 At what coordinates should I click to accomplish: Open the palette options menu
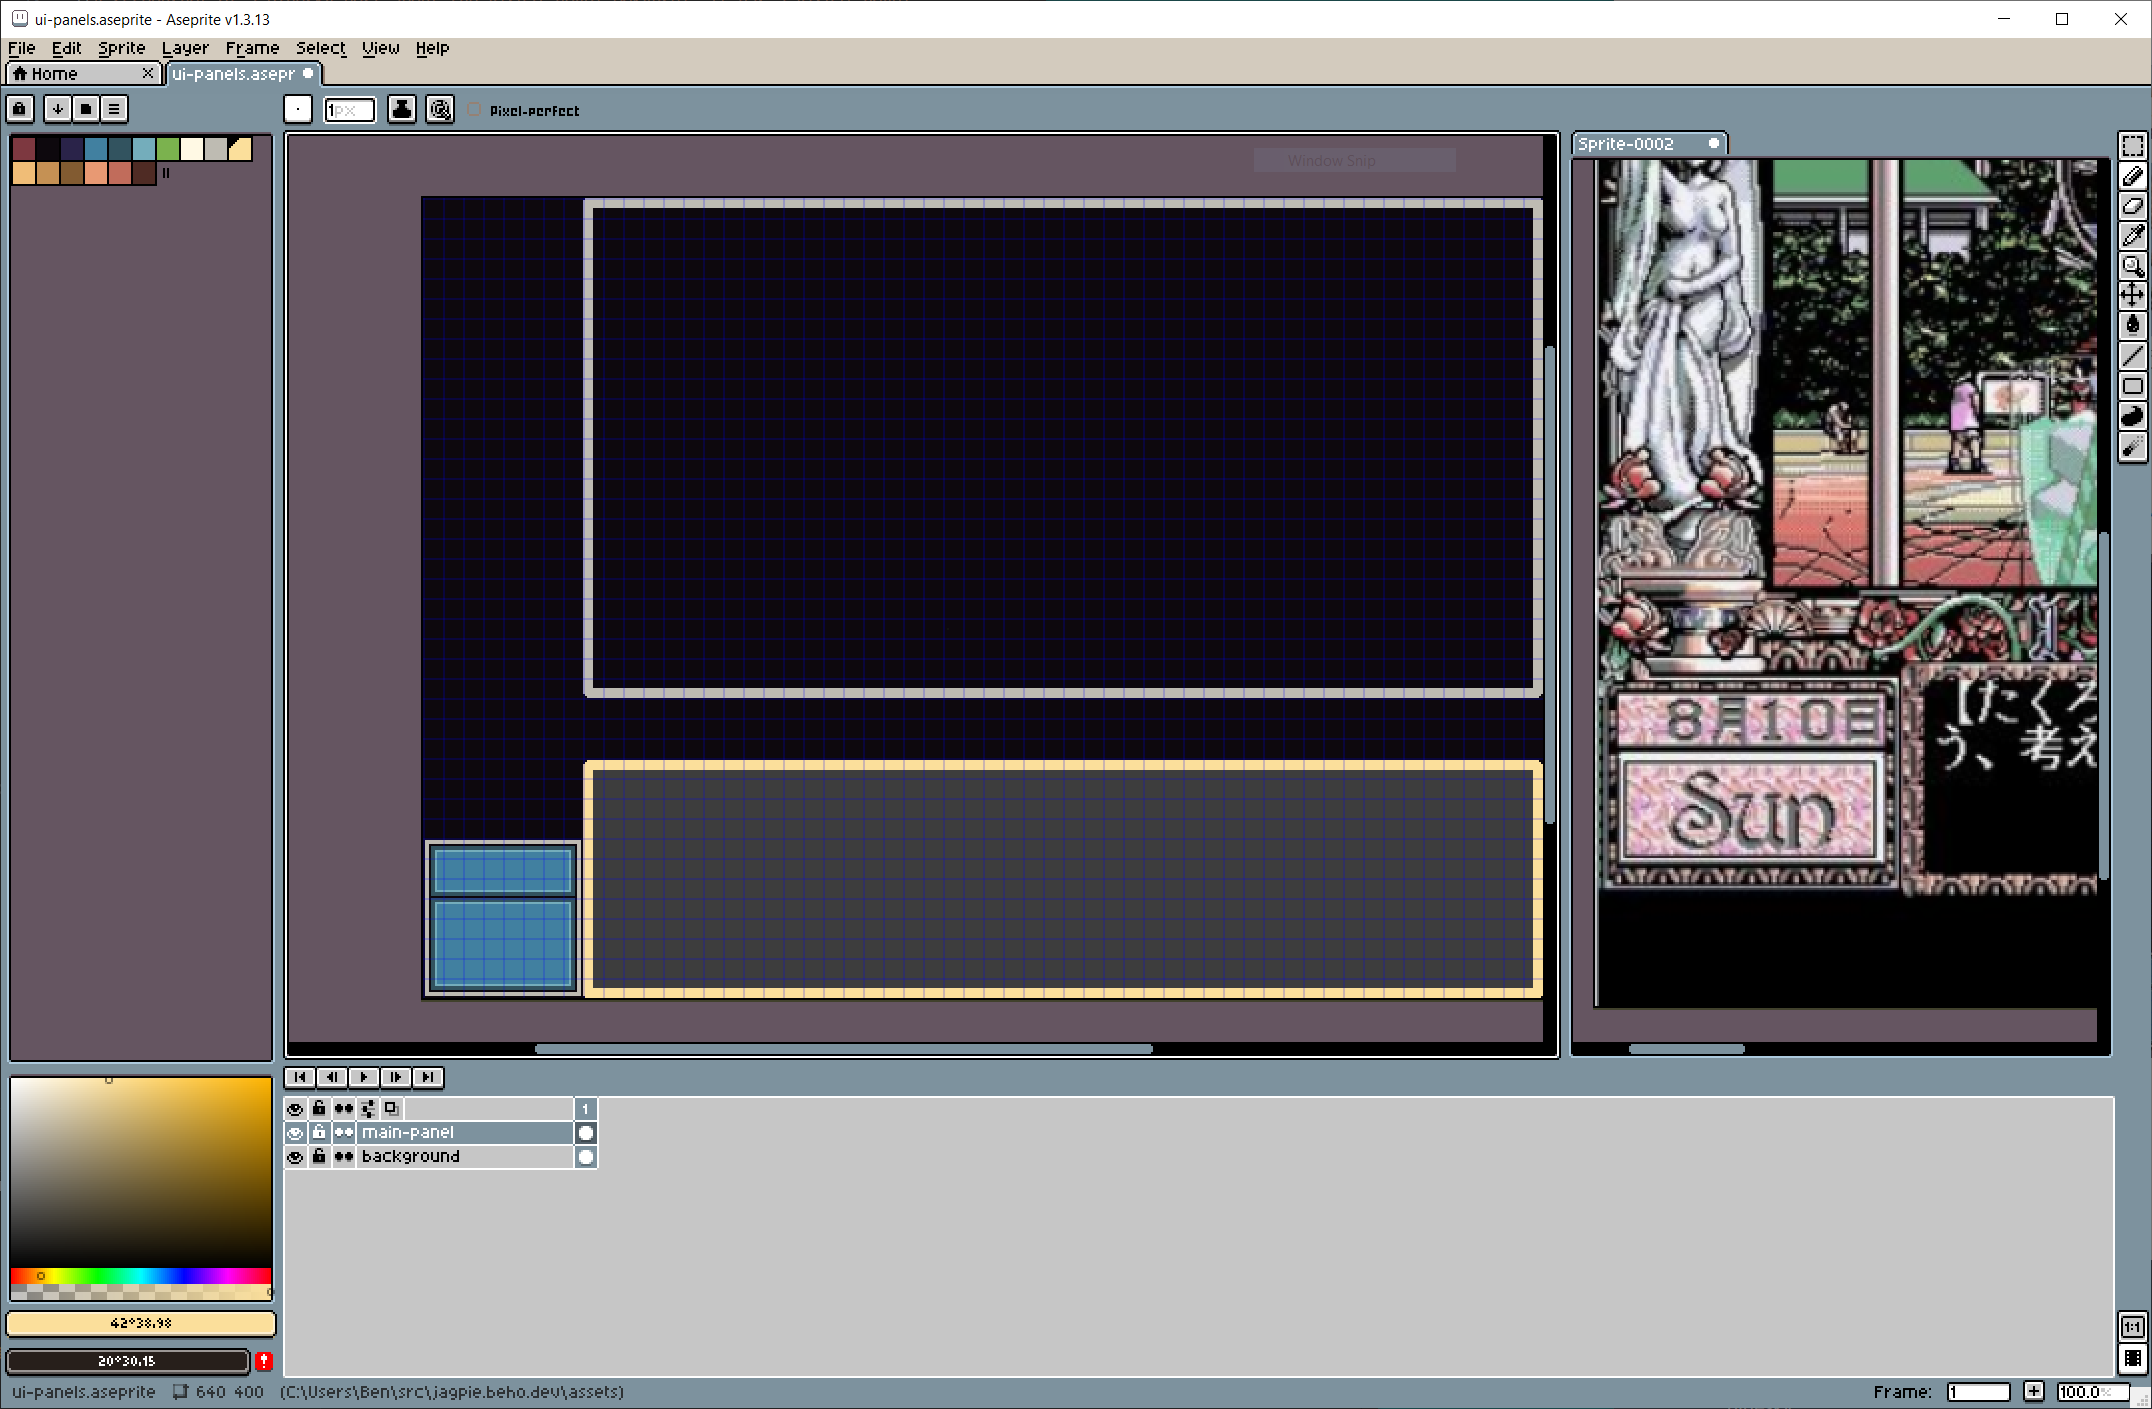114,108
